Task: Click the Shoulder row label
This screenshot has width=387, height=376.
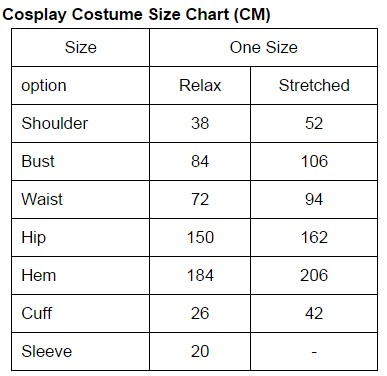Action: click(55, 123)
